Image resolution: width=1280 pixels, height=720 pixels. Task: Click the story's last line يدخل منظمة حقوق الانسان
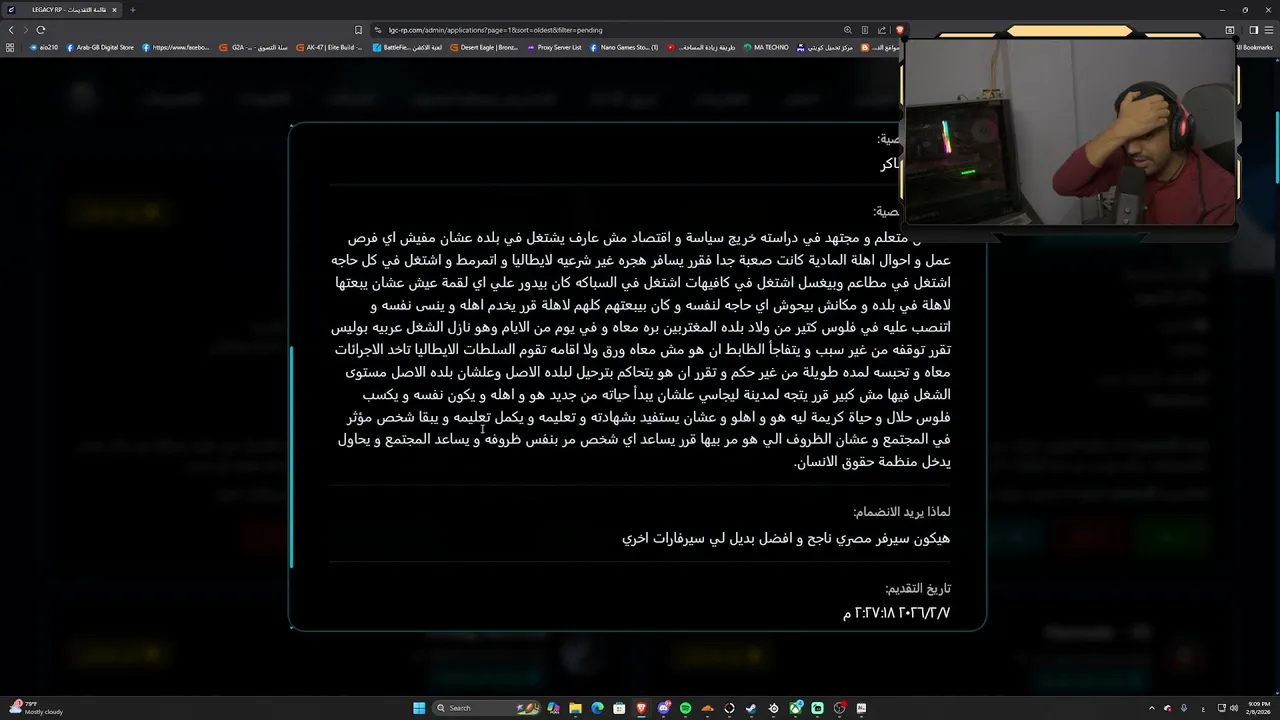[x=872, y=462]
